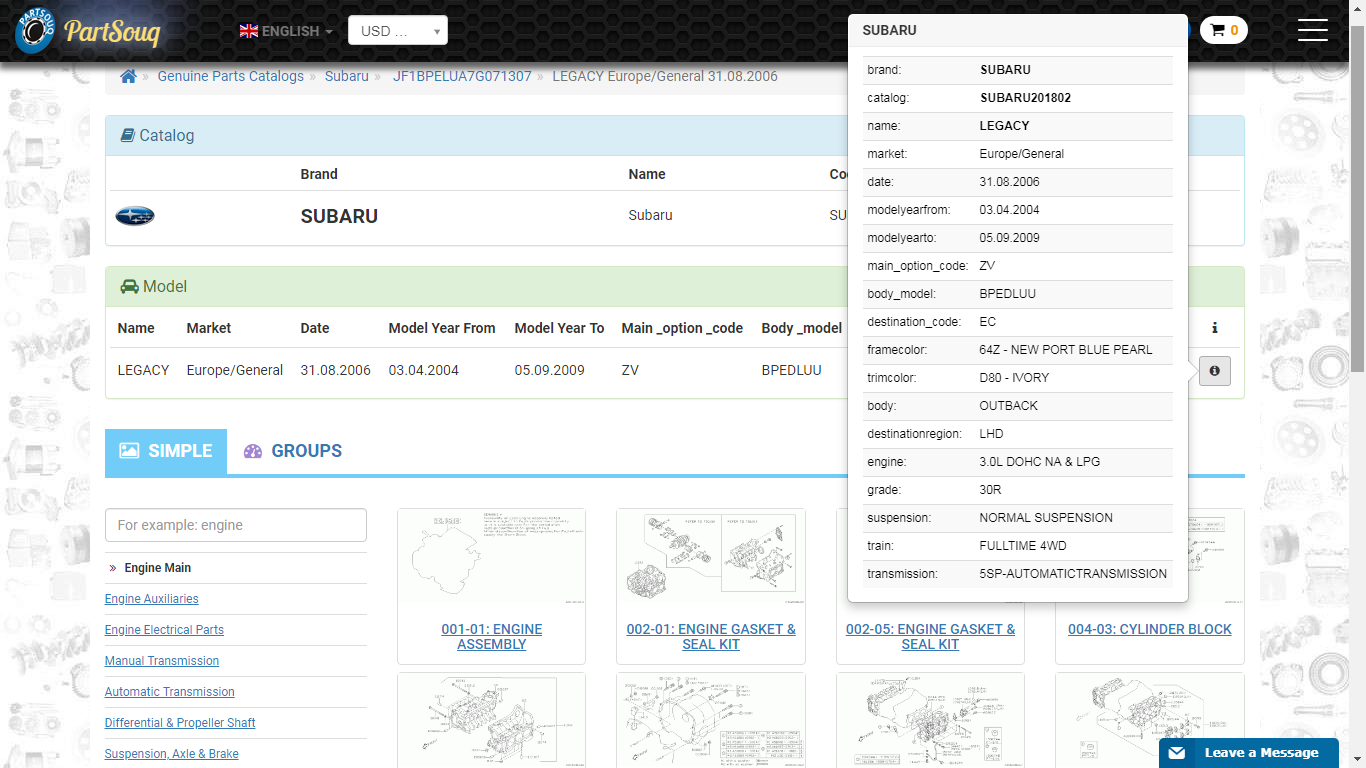Open the VIN JF1BPELUA7G071307 breadcrumb link

pyautogui.click(x=461, y=76)
